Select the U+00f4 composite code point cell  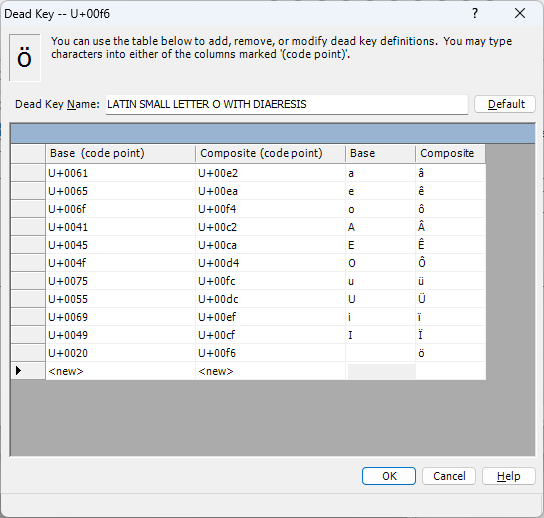(x=270, y=209)
